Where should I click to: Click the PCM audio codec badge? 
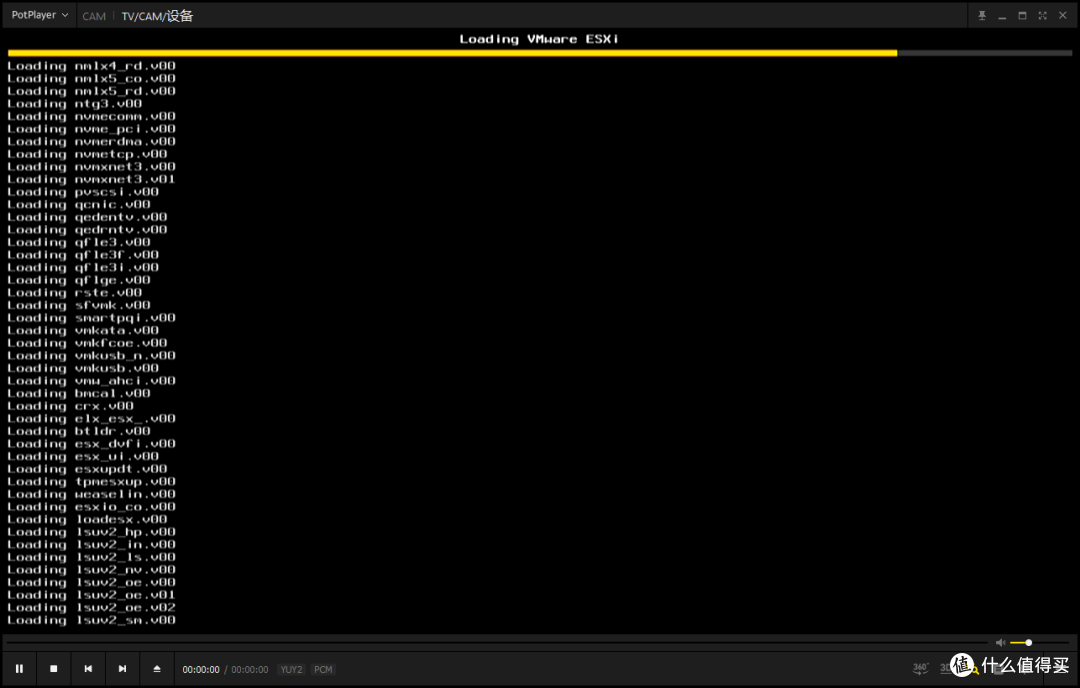coord(323,669)
